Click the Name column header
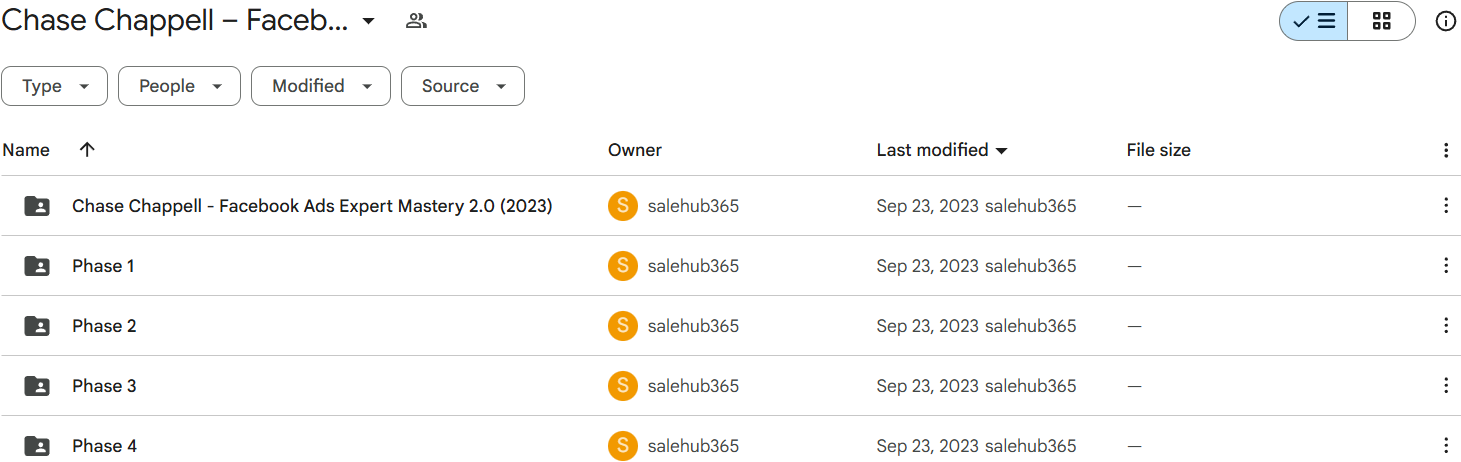1461x462 pixels. (x=26, y=150)
